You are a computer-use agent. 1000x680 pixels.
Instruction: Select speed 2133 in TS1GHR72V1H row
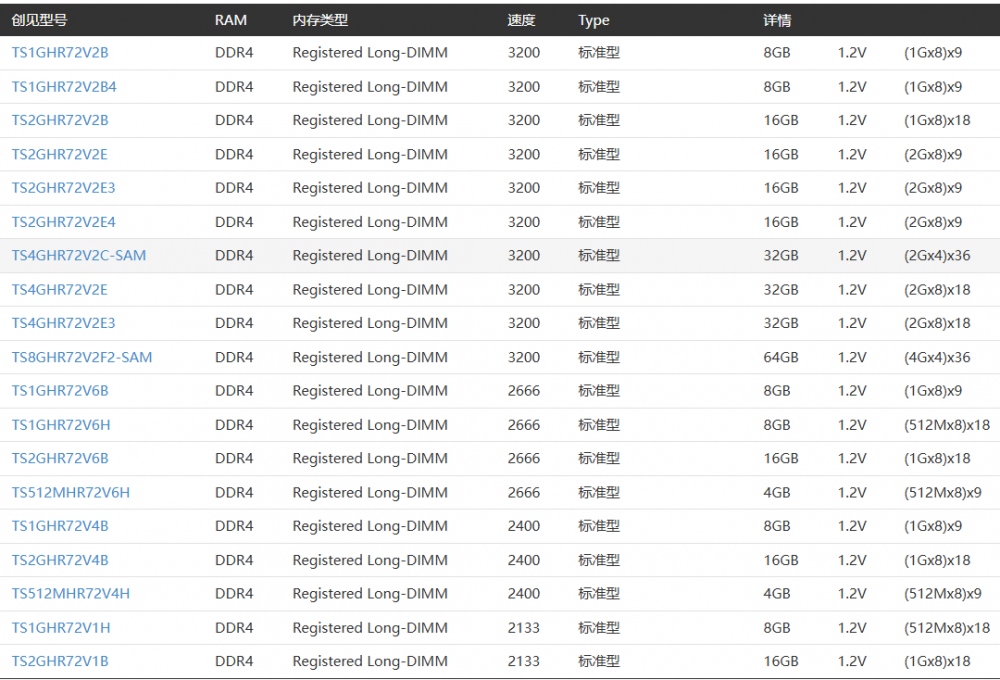click(x=524, y=628)
